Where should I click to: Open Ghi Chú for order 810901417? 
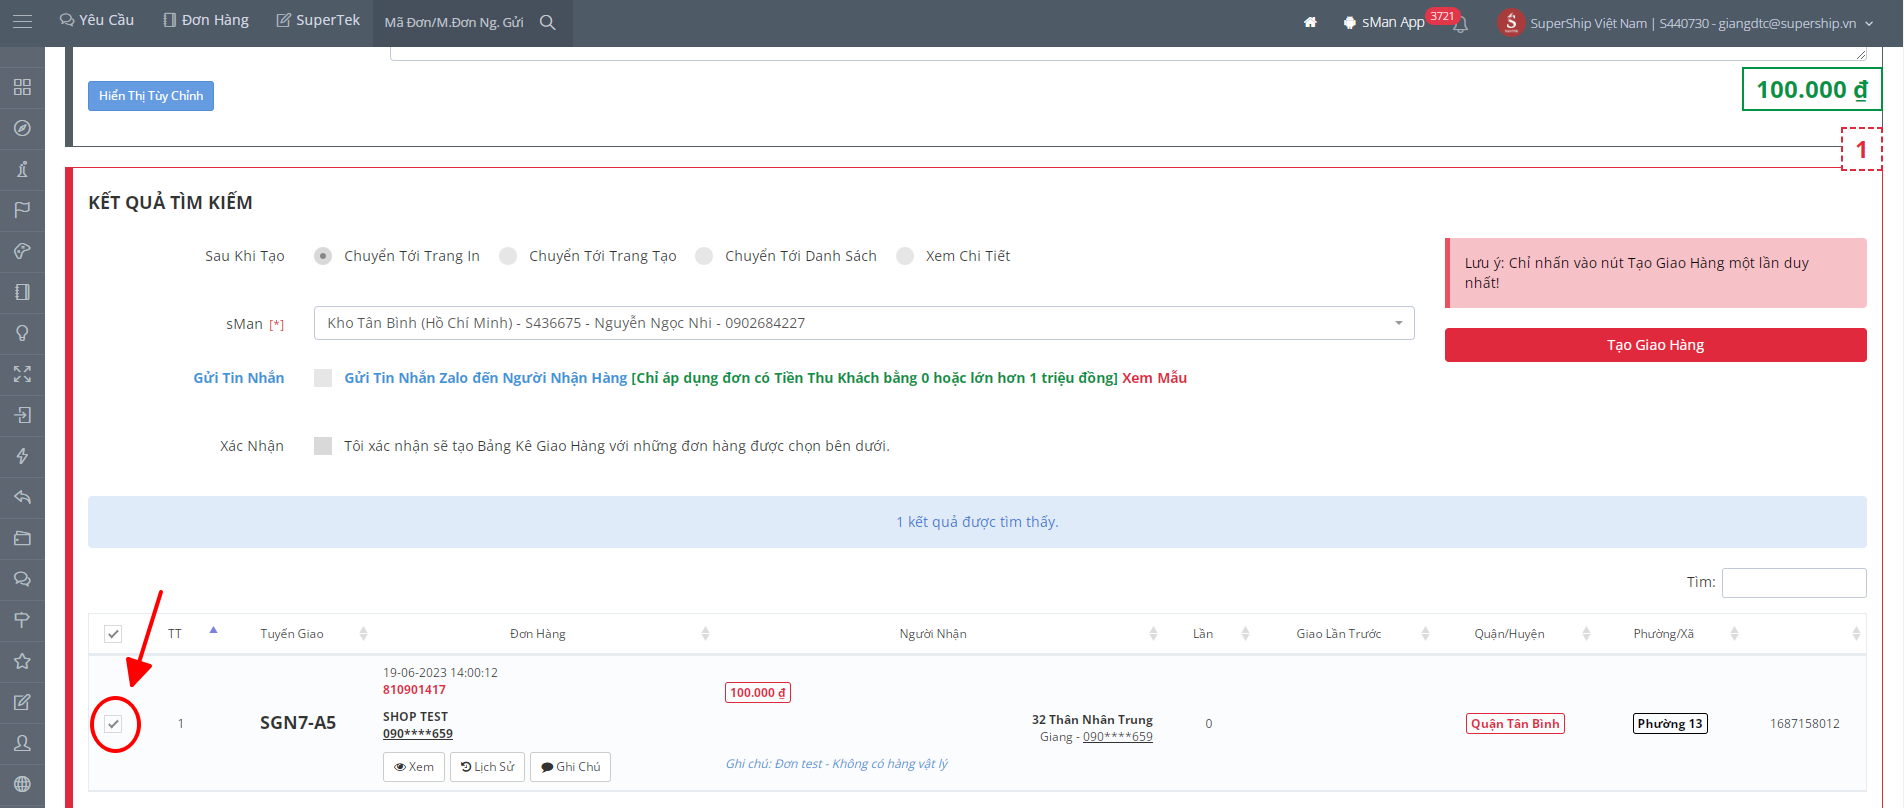point(570,767)
